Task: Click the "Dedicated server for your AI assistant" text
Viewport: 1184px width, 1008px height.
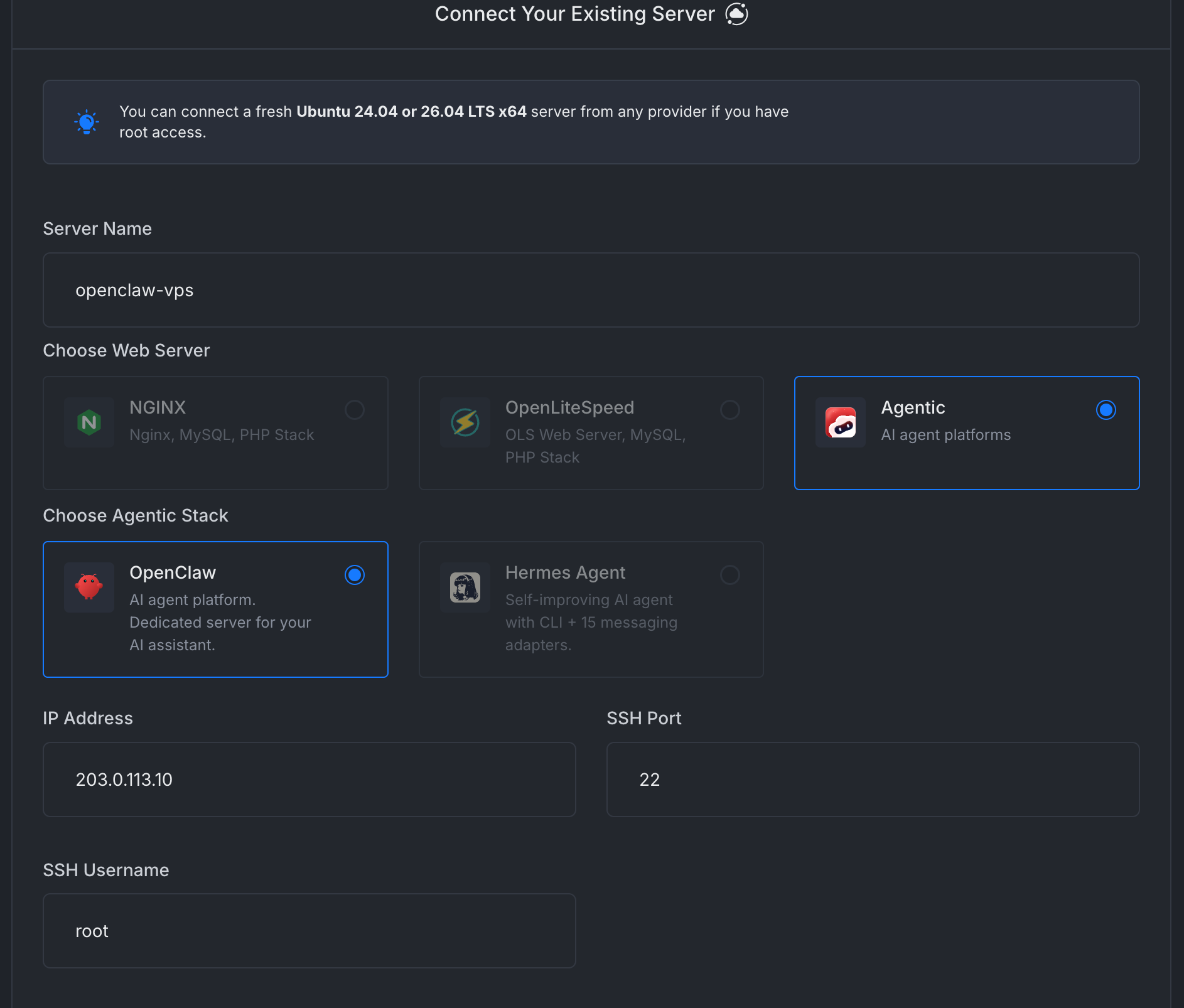Action: point(220,633)
